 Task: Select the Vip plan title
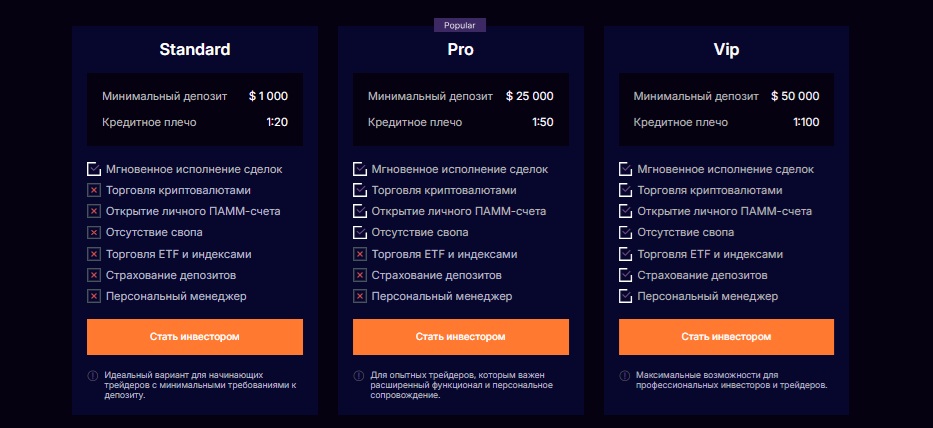click(727, 49)
